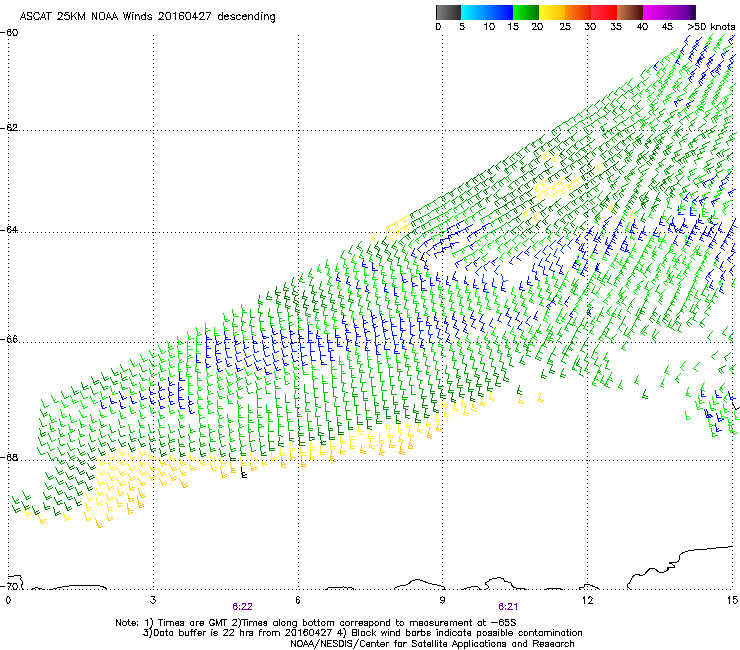Click the latitude label '-68'

click(10, 458)
